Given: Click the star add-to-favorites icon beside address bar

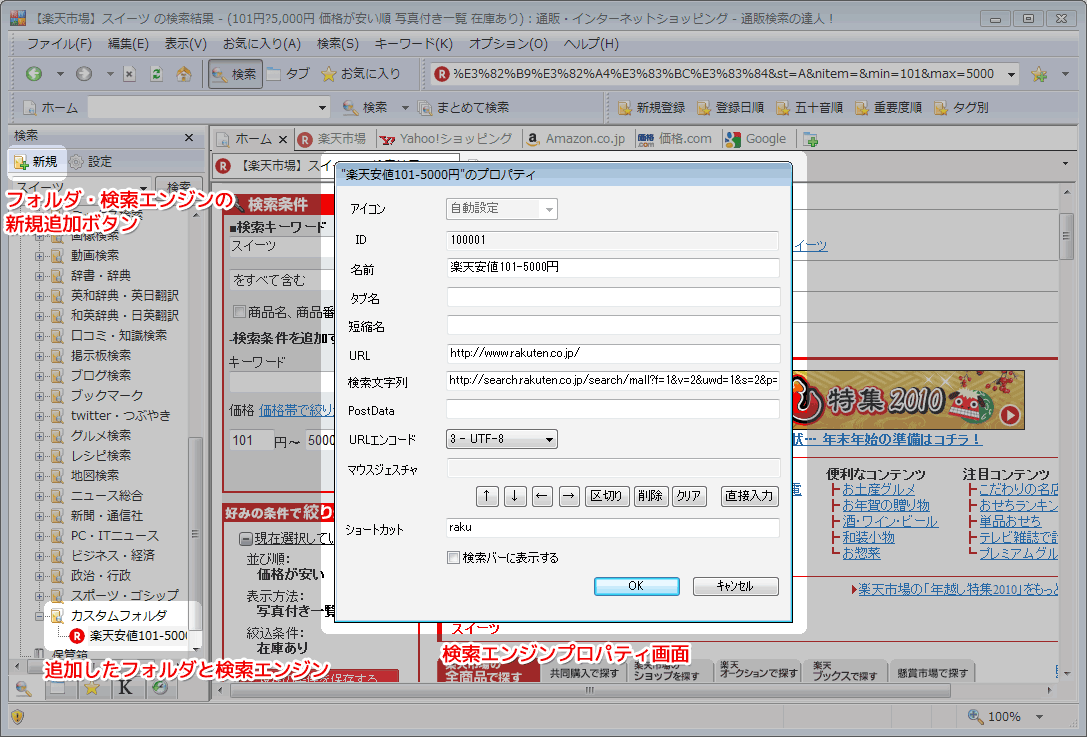Looking at the screenshot, I should (1039, 74).
